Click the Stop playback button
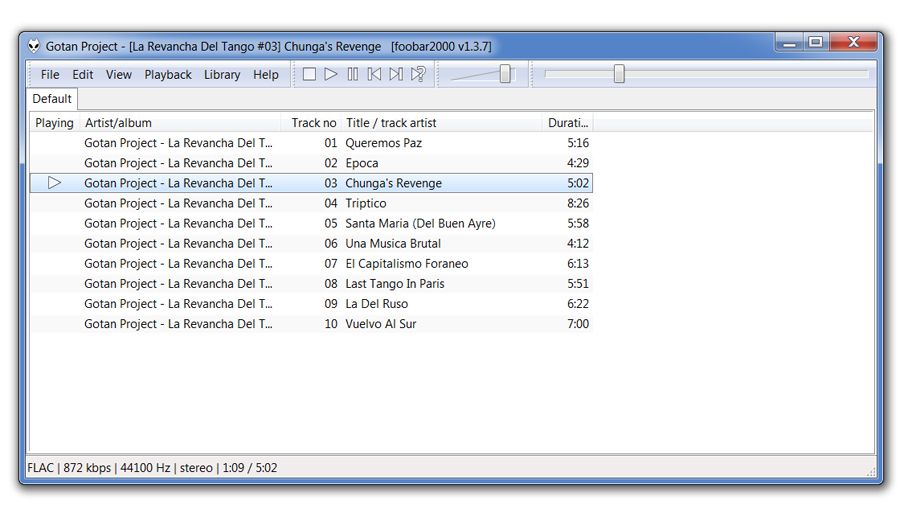The width and height of the screenshot is (900, 513). coord(309,74)
